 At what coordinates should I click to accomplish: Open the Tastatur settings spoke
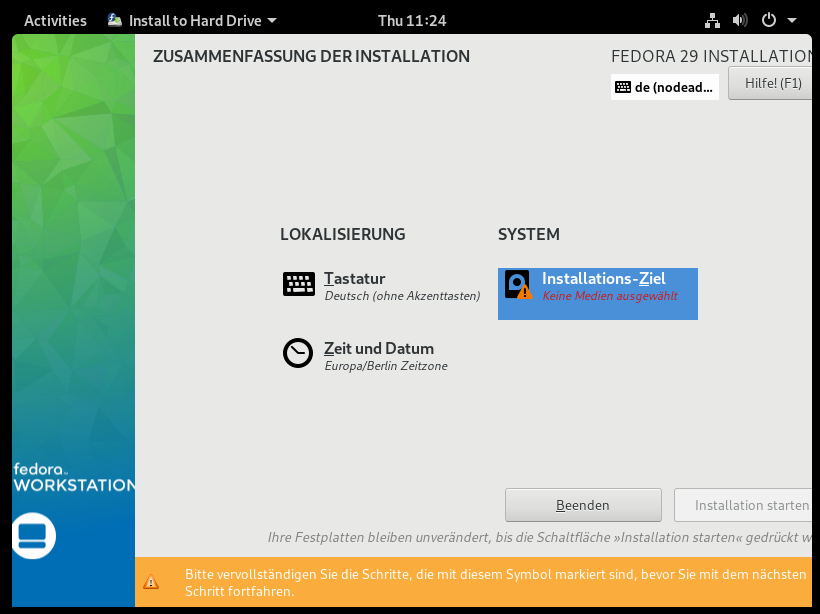[x=381, y=286]
